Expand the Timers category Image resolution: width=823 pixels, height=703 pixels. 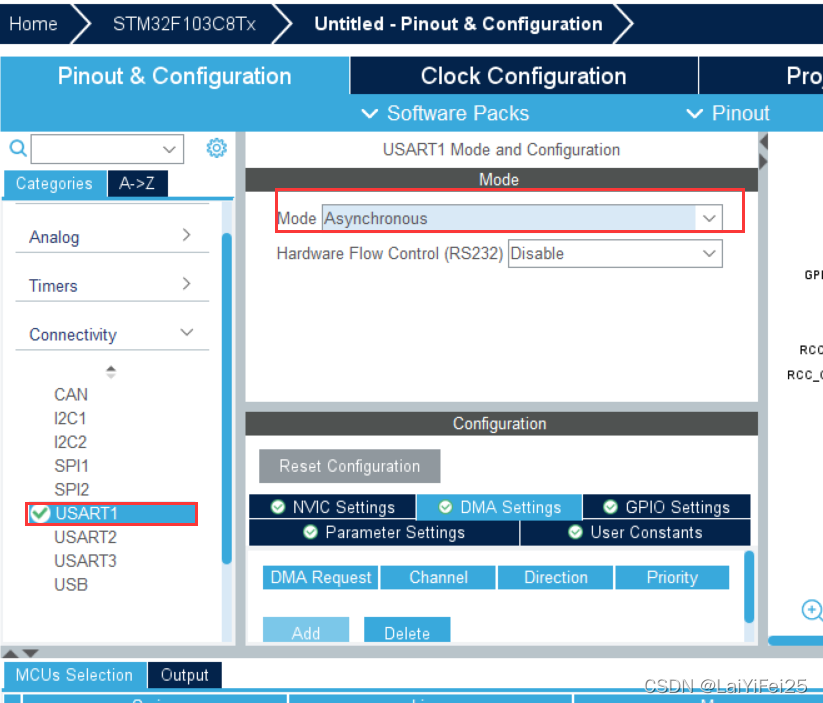pyautogui.click(x=112, y=286)
